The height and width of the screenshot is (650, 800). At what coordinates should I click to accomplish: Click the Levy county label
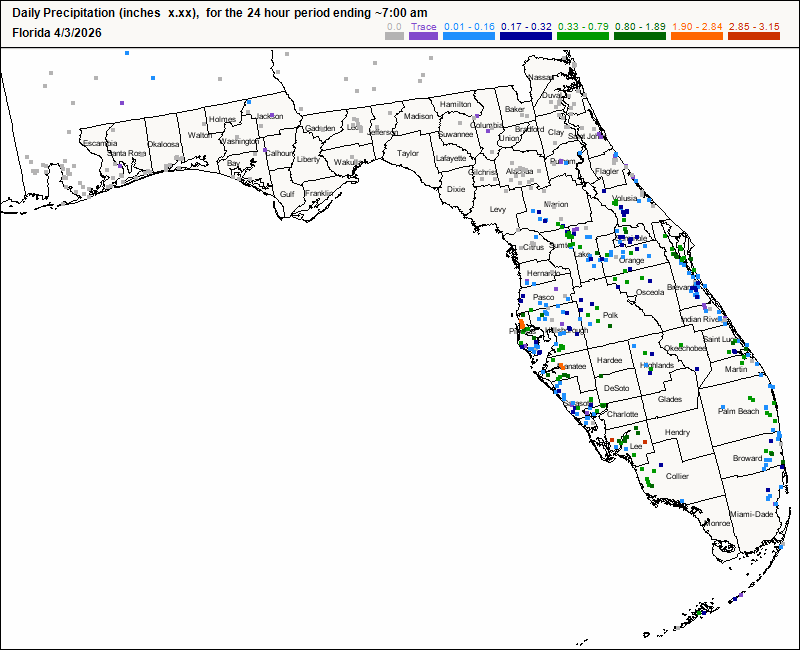pos(498,210)
